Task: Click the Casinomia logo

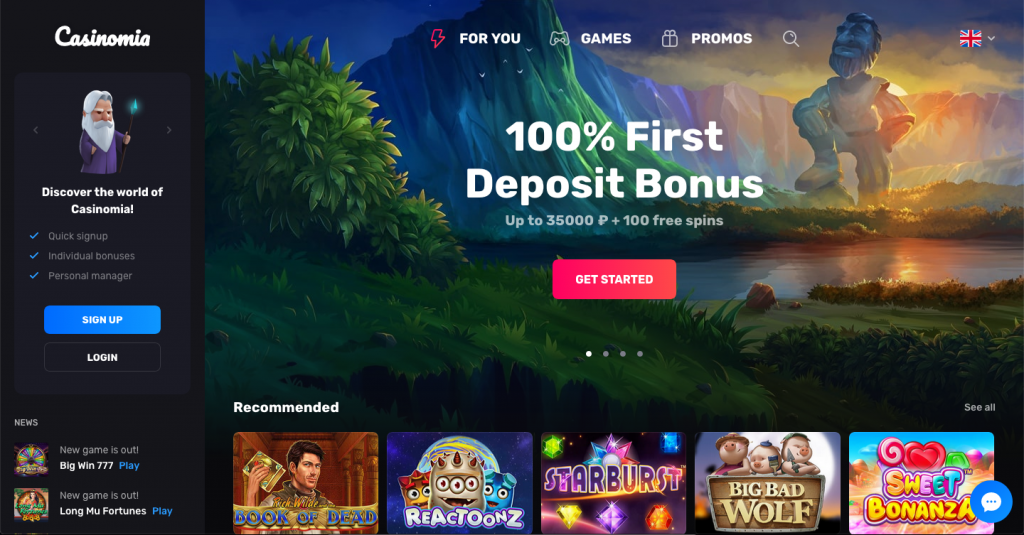Action: coord(103,37)
